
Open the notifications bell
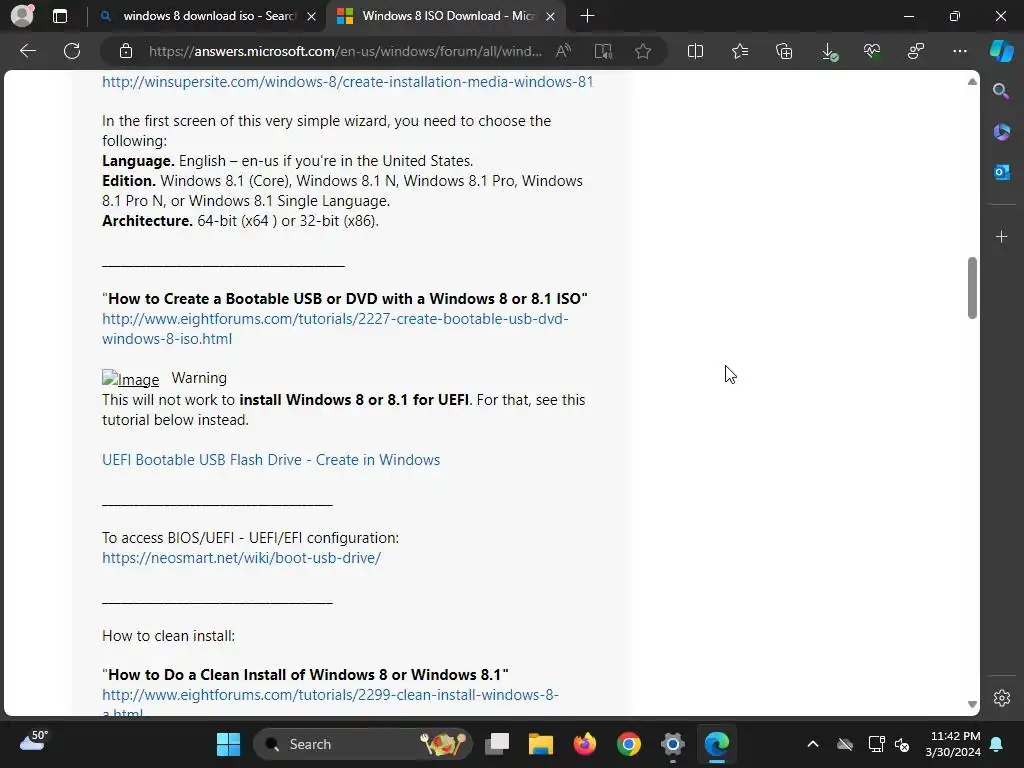click(x=997, y=744)
